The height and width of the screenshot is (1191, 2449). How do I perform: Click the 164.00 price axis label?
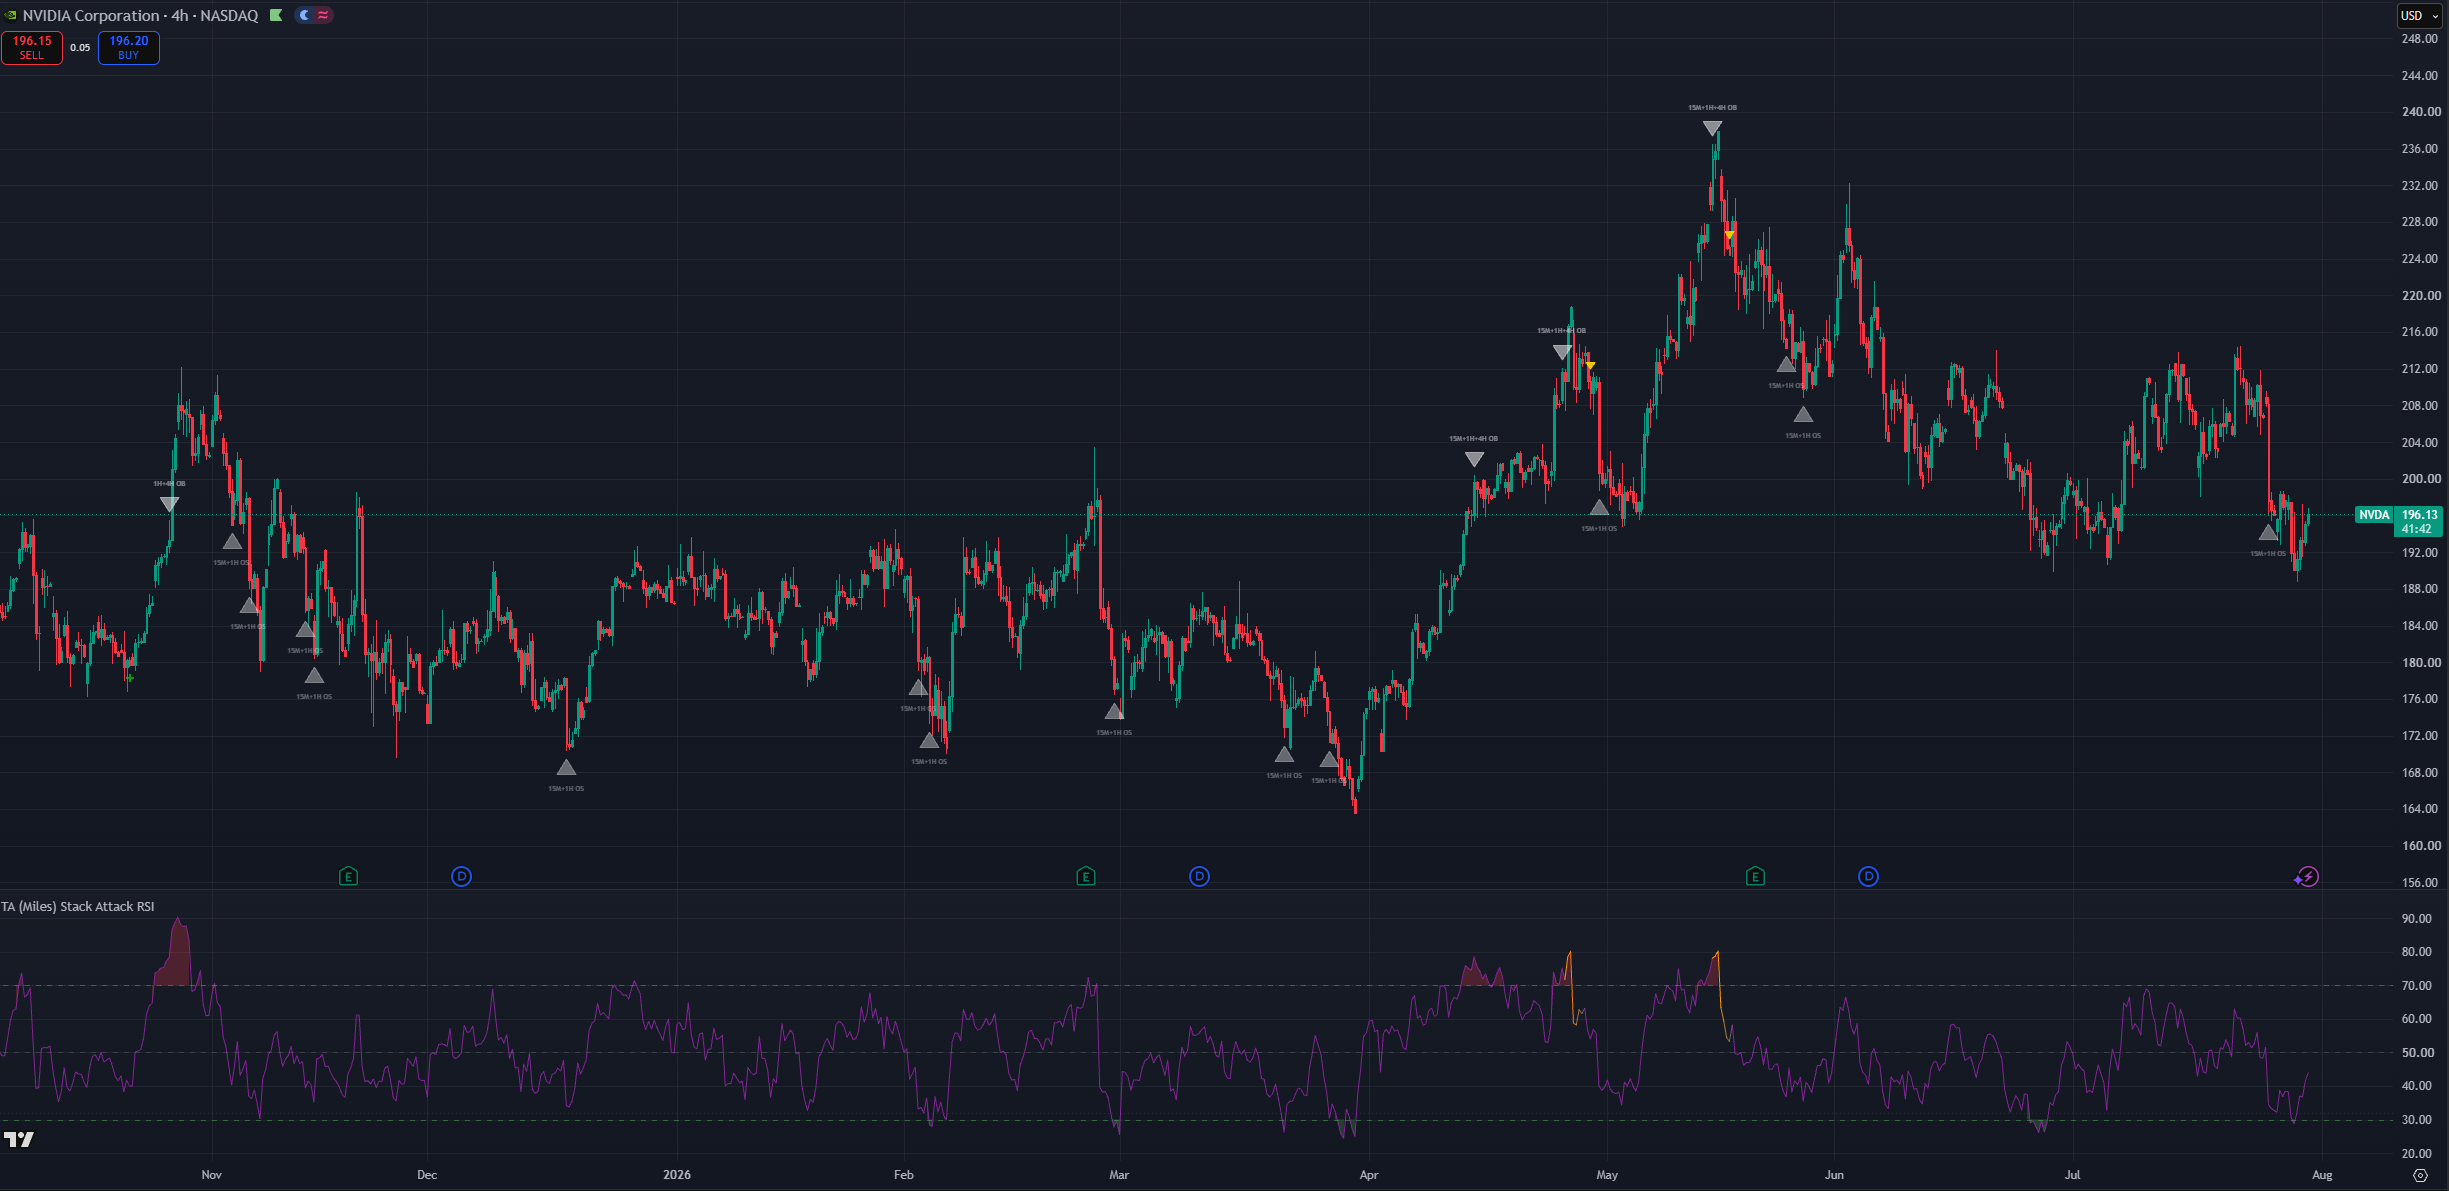click(2420, 809)
